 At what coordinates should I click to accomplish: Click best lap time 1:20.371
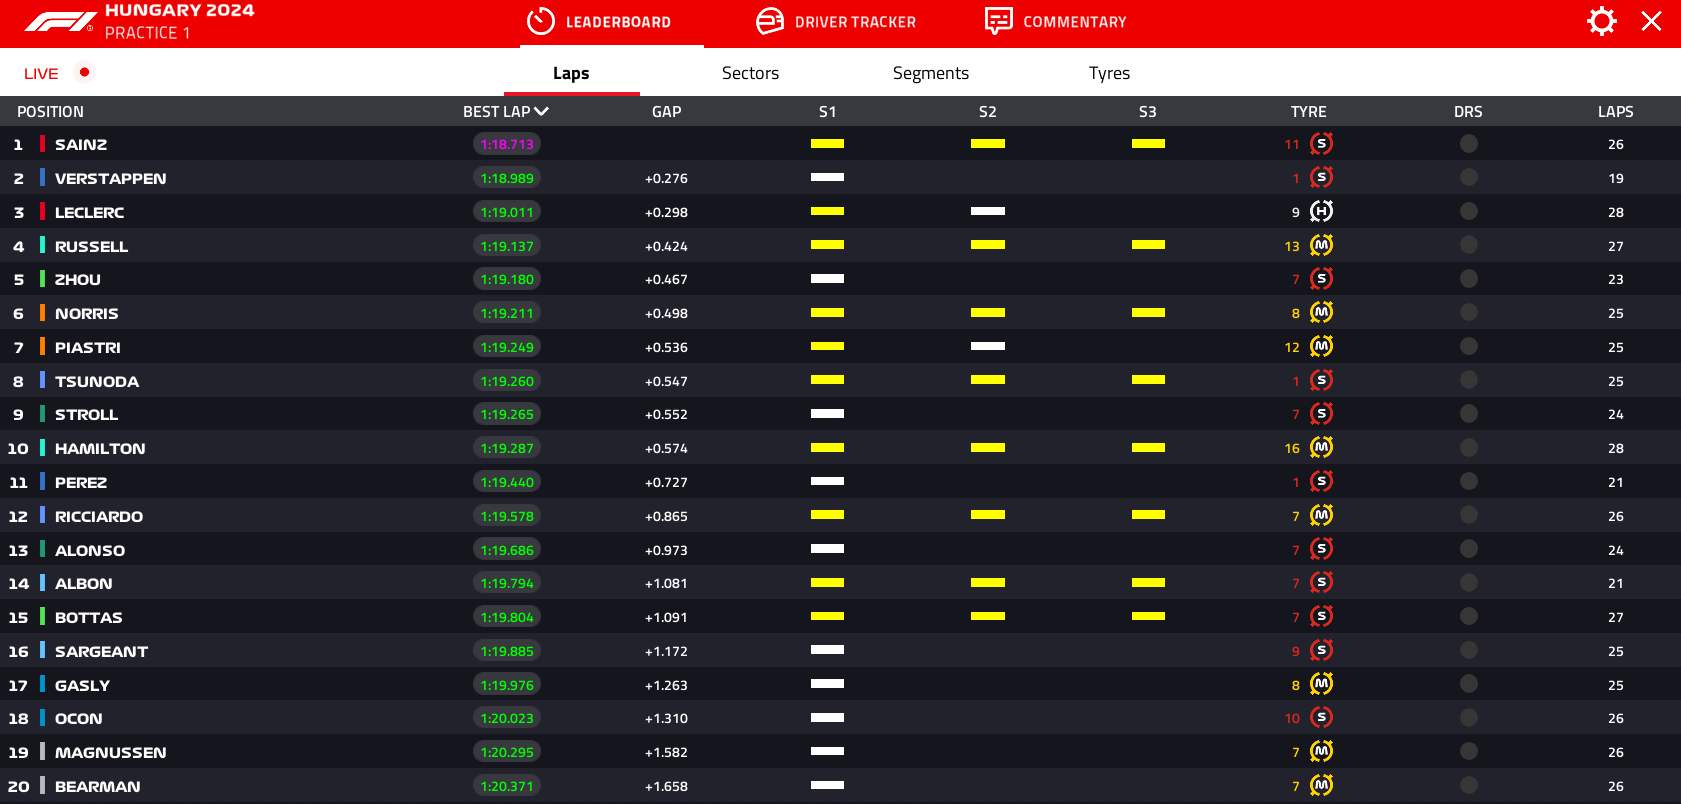(x=507, y=786)
